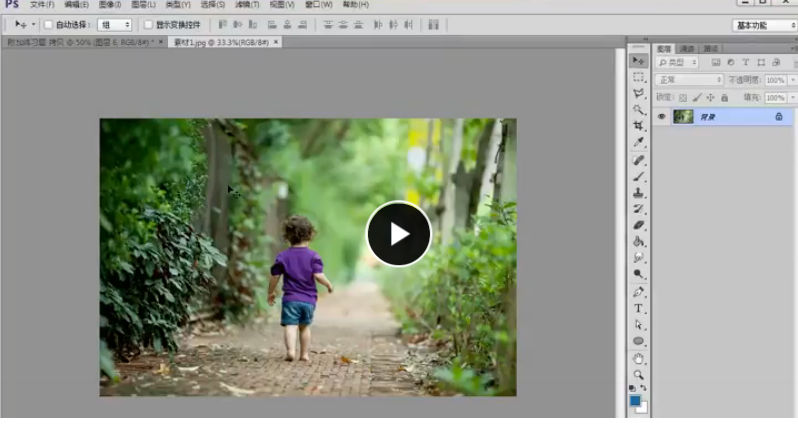Enable the 显示变换控件 checkbox
The image size is (798, 441).
point(148,24)
